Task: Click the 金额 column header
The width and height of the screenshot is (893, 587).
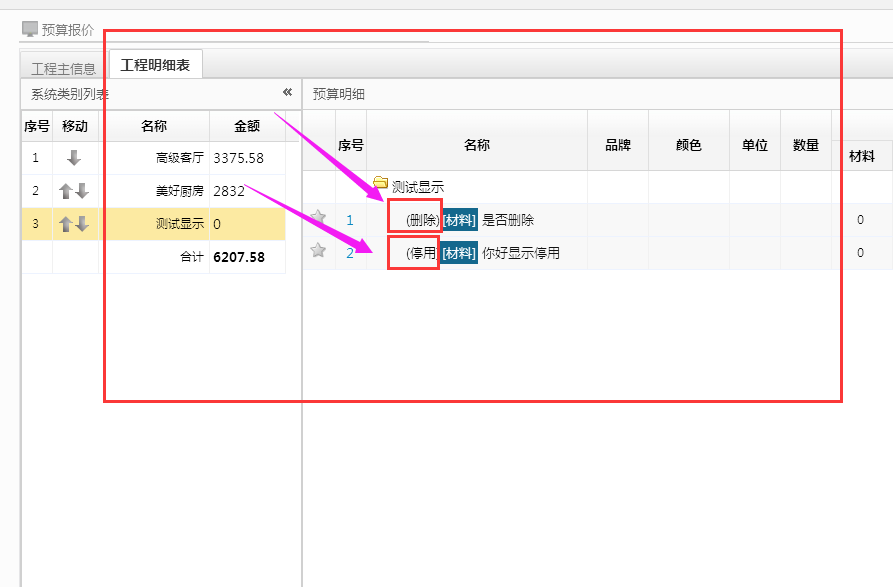Action: point(247,126)
